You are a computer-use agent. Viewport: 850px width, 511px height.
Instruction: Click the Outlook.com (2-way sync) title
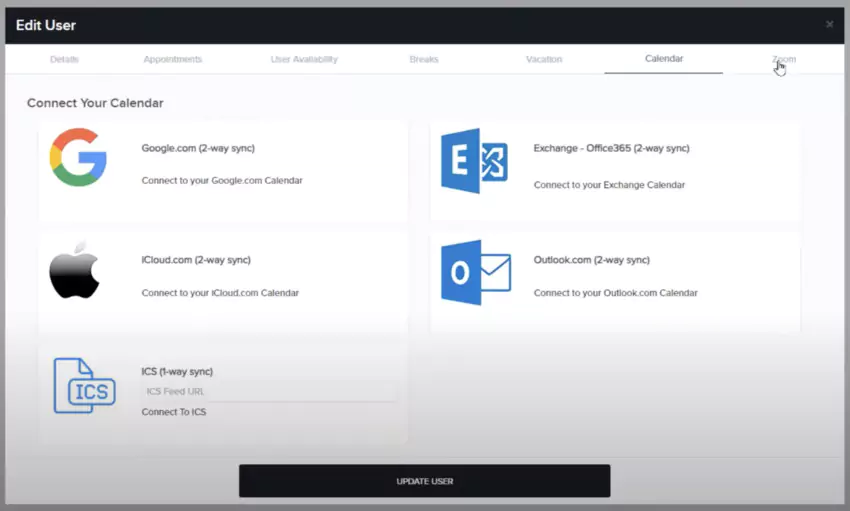591,260
